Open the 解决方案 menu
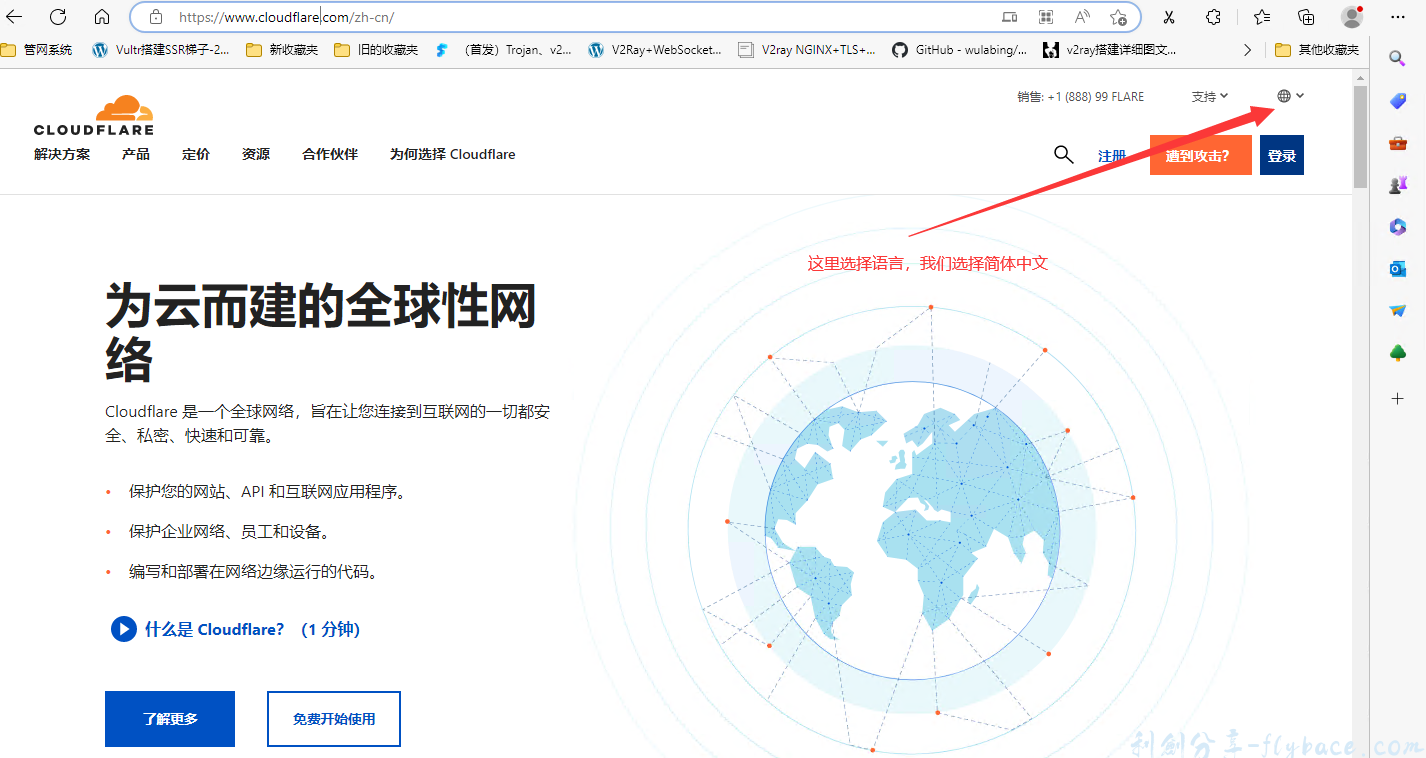This screenshot has width=1426, height=758. pyautogui.click(x=62, y=154)
